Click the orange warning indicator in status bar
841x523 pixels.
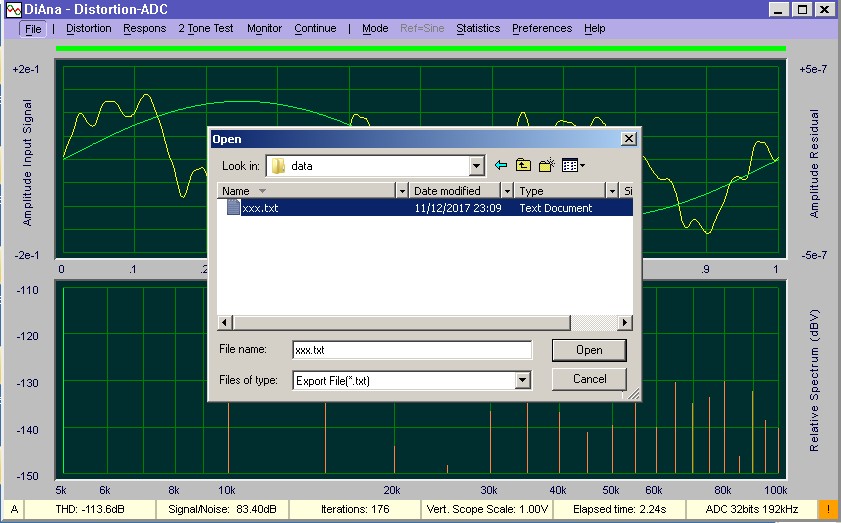click(826, 509)
